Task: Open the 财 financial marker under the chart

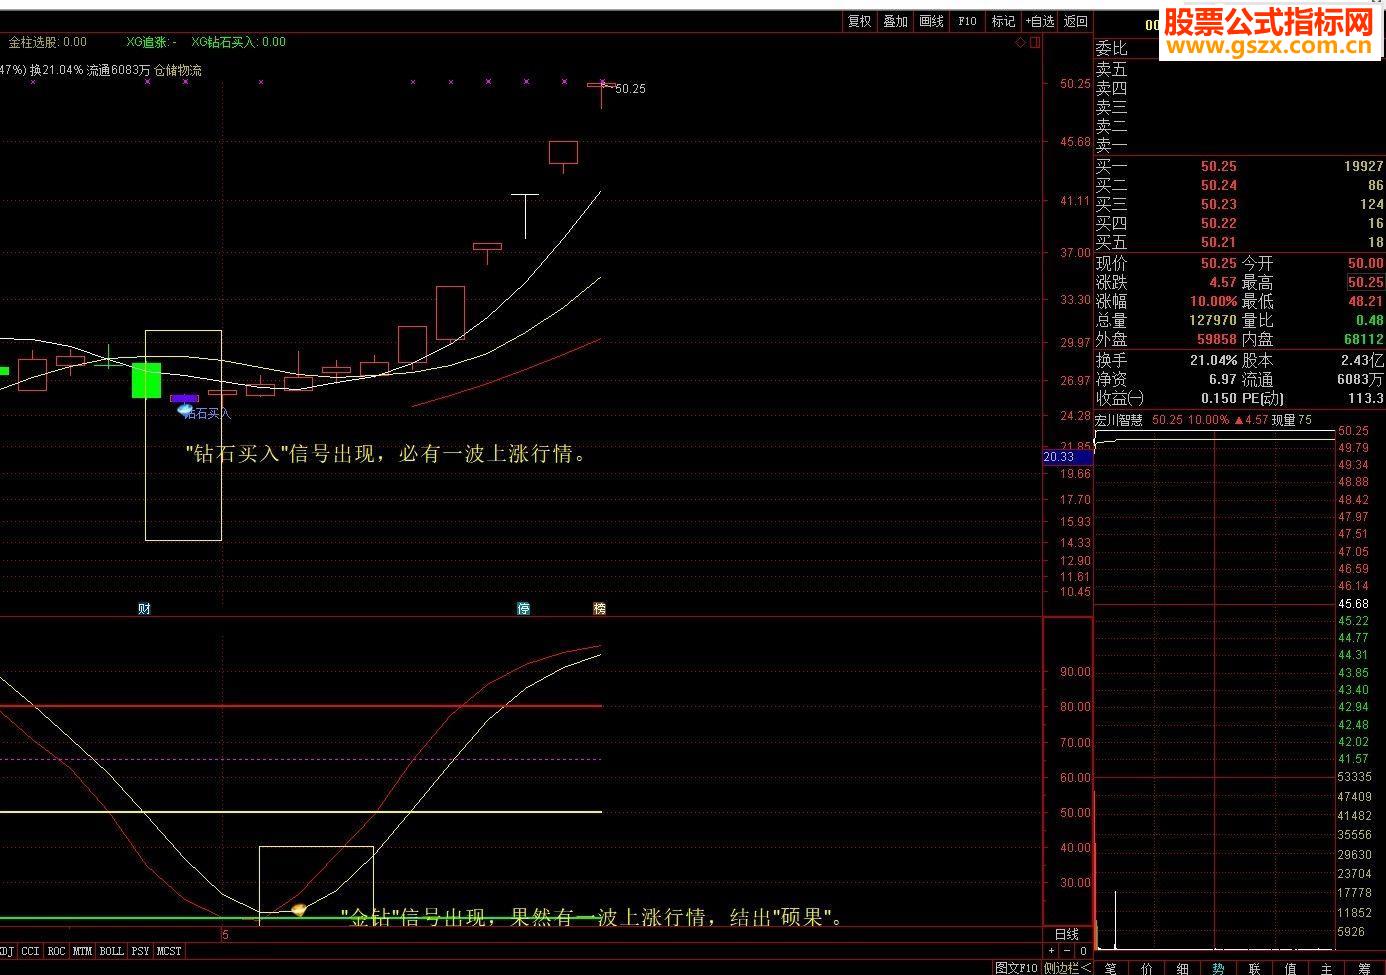Action: click(144, 608)
